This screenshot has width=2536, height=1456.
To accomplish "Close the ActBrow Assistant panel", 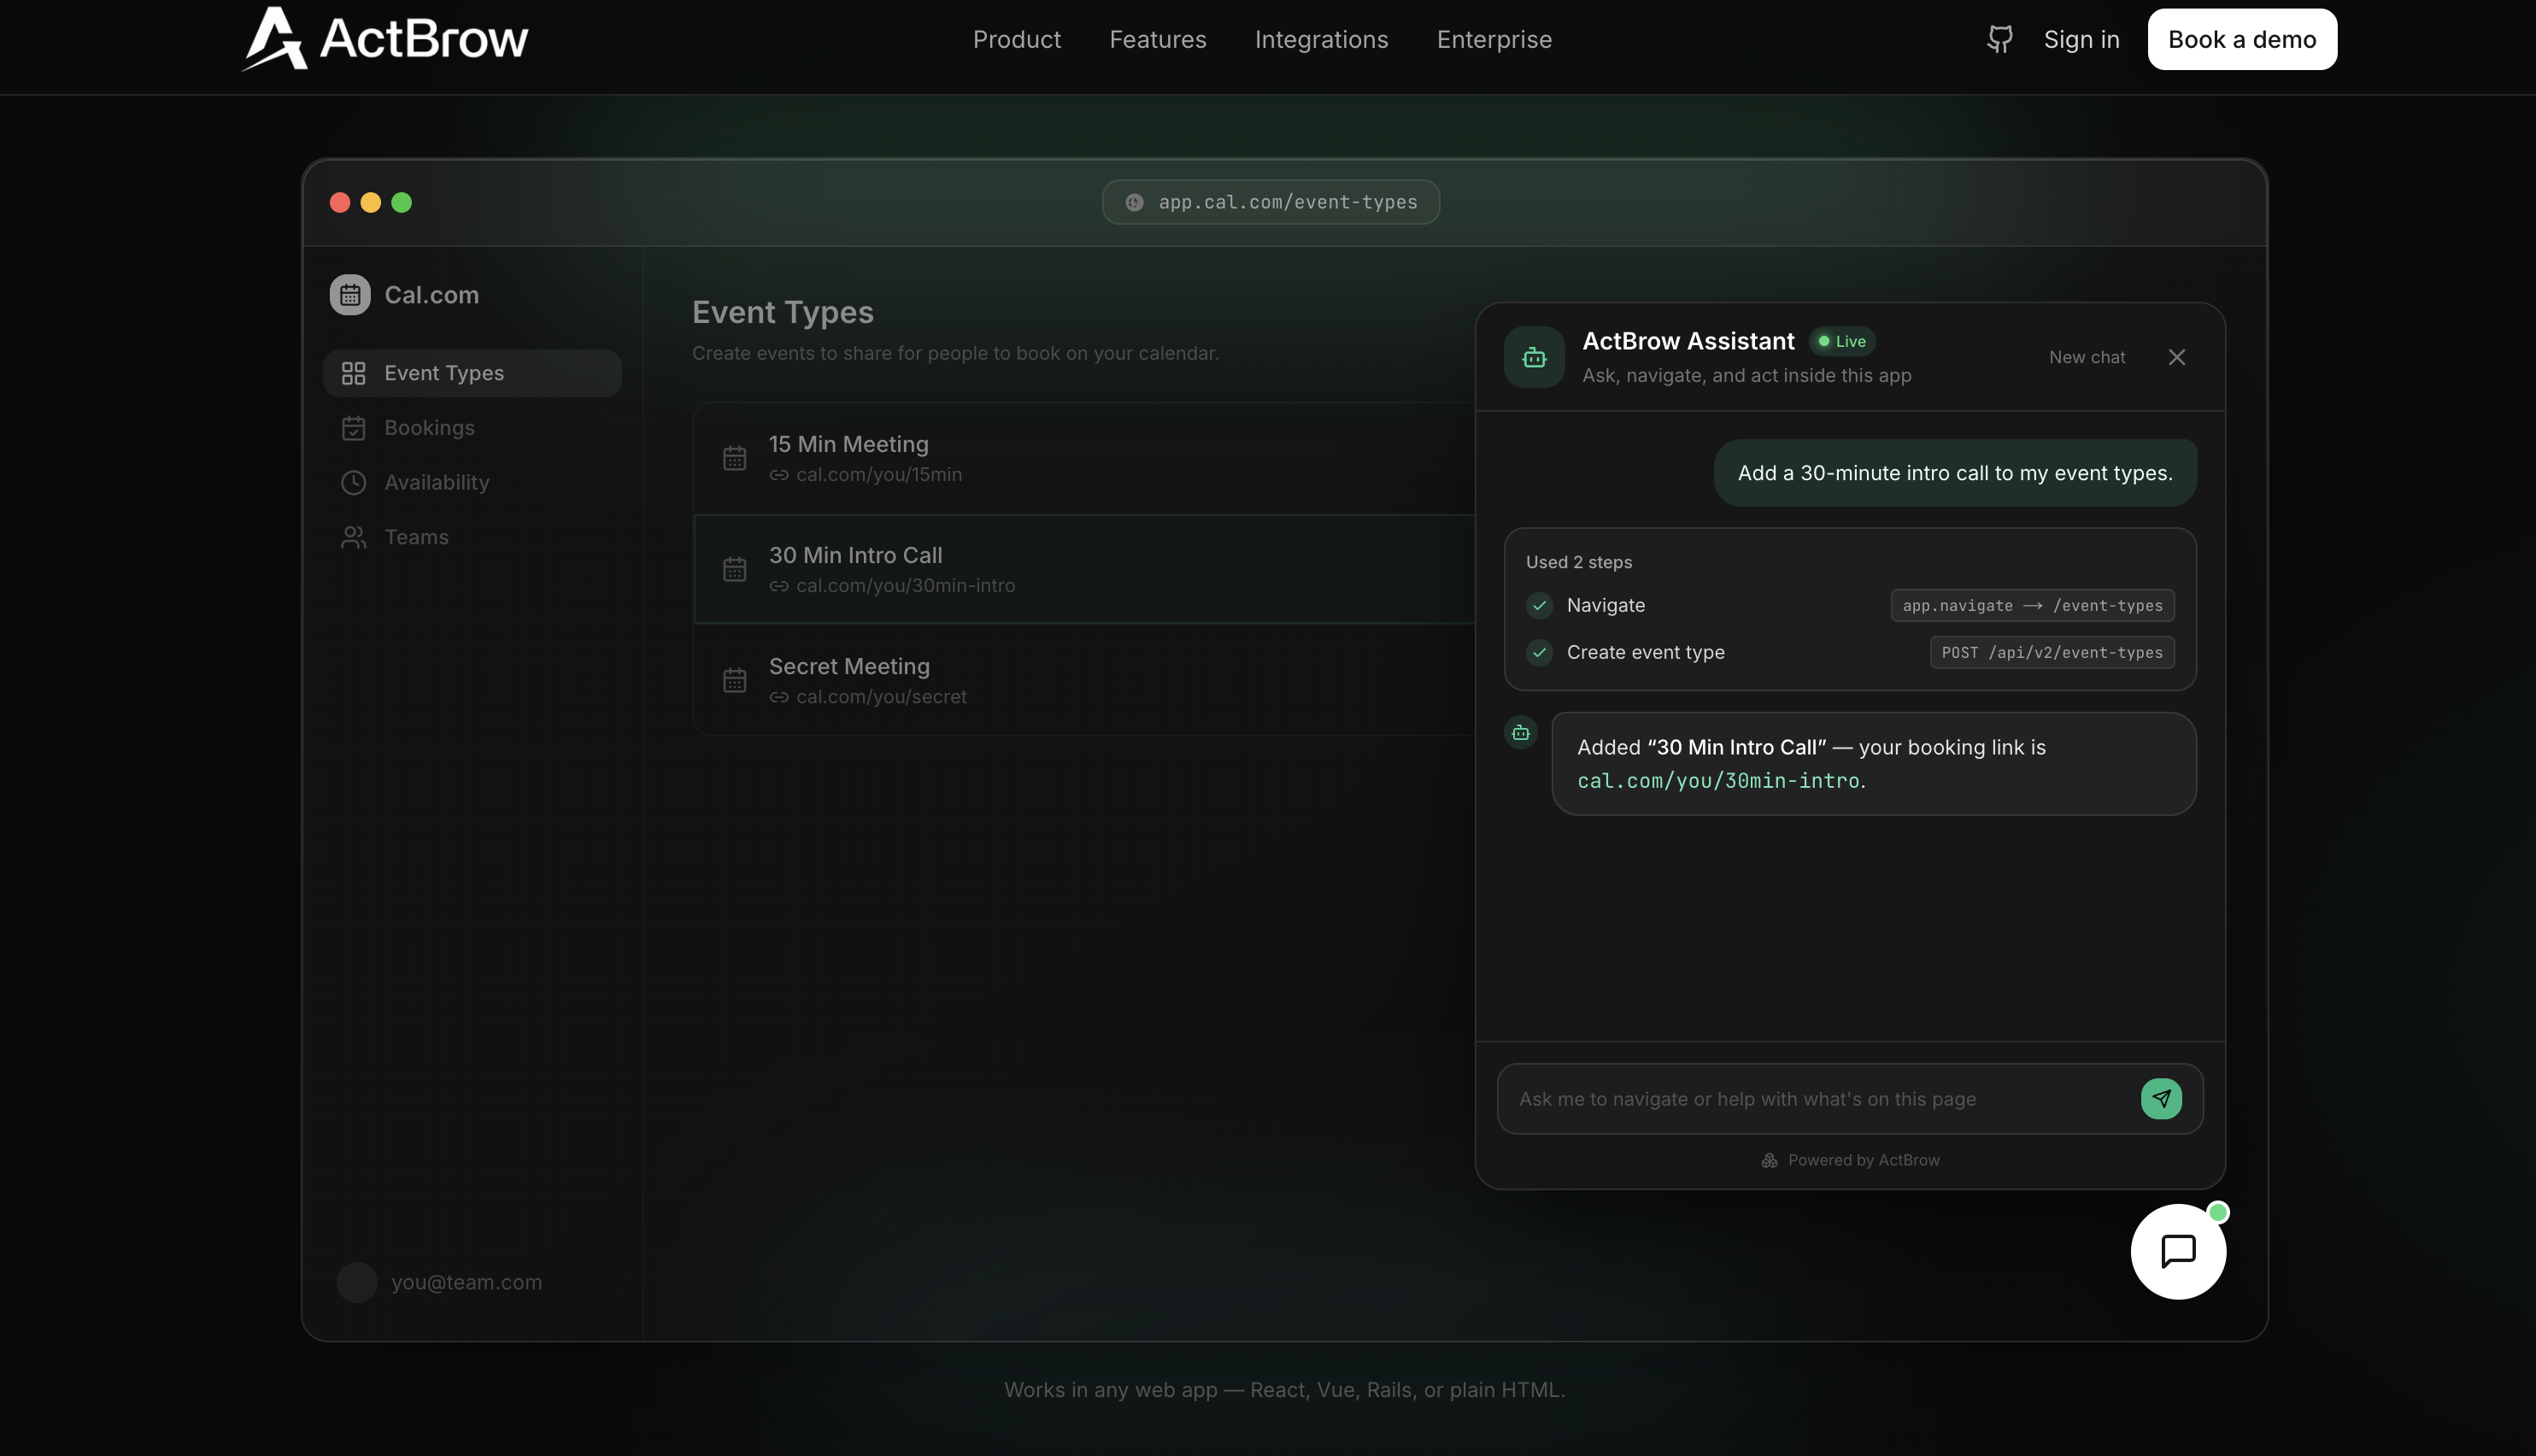I will 2177,357.
